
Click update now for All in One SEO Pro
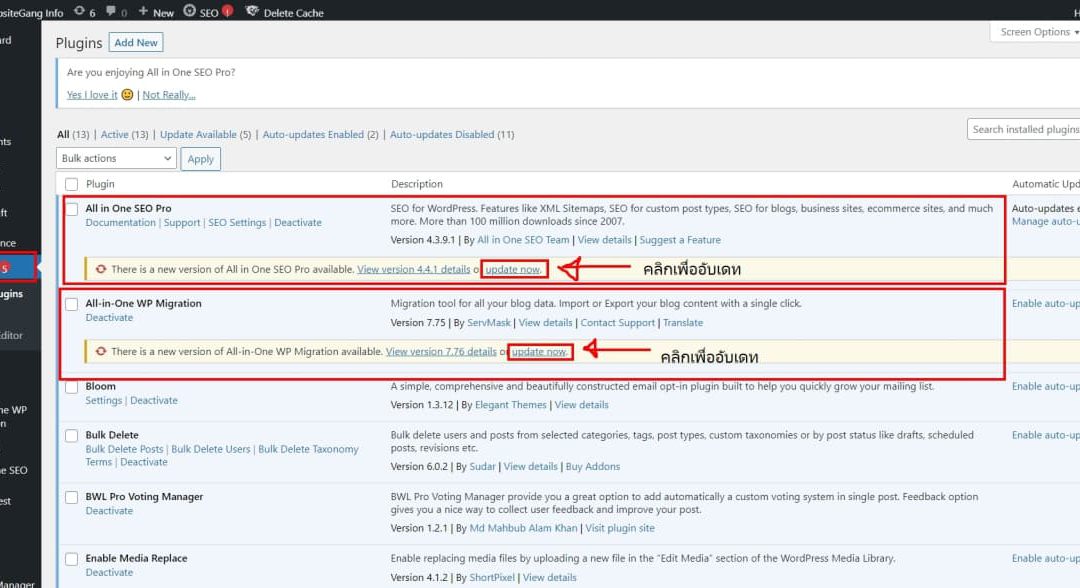click(513, 269)
